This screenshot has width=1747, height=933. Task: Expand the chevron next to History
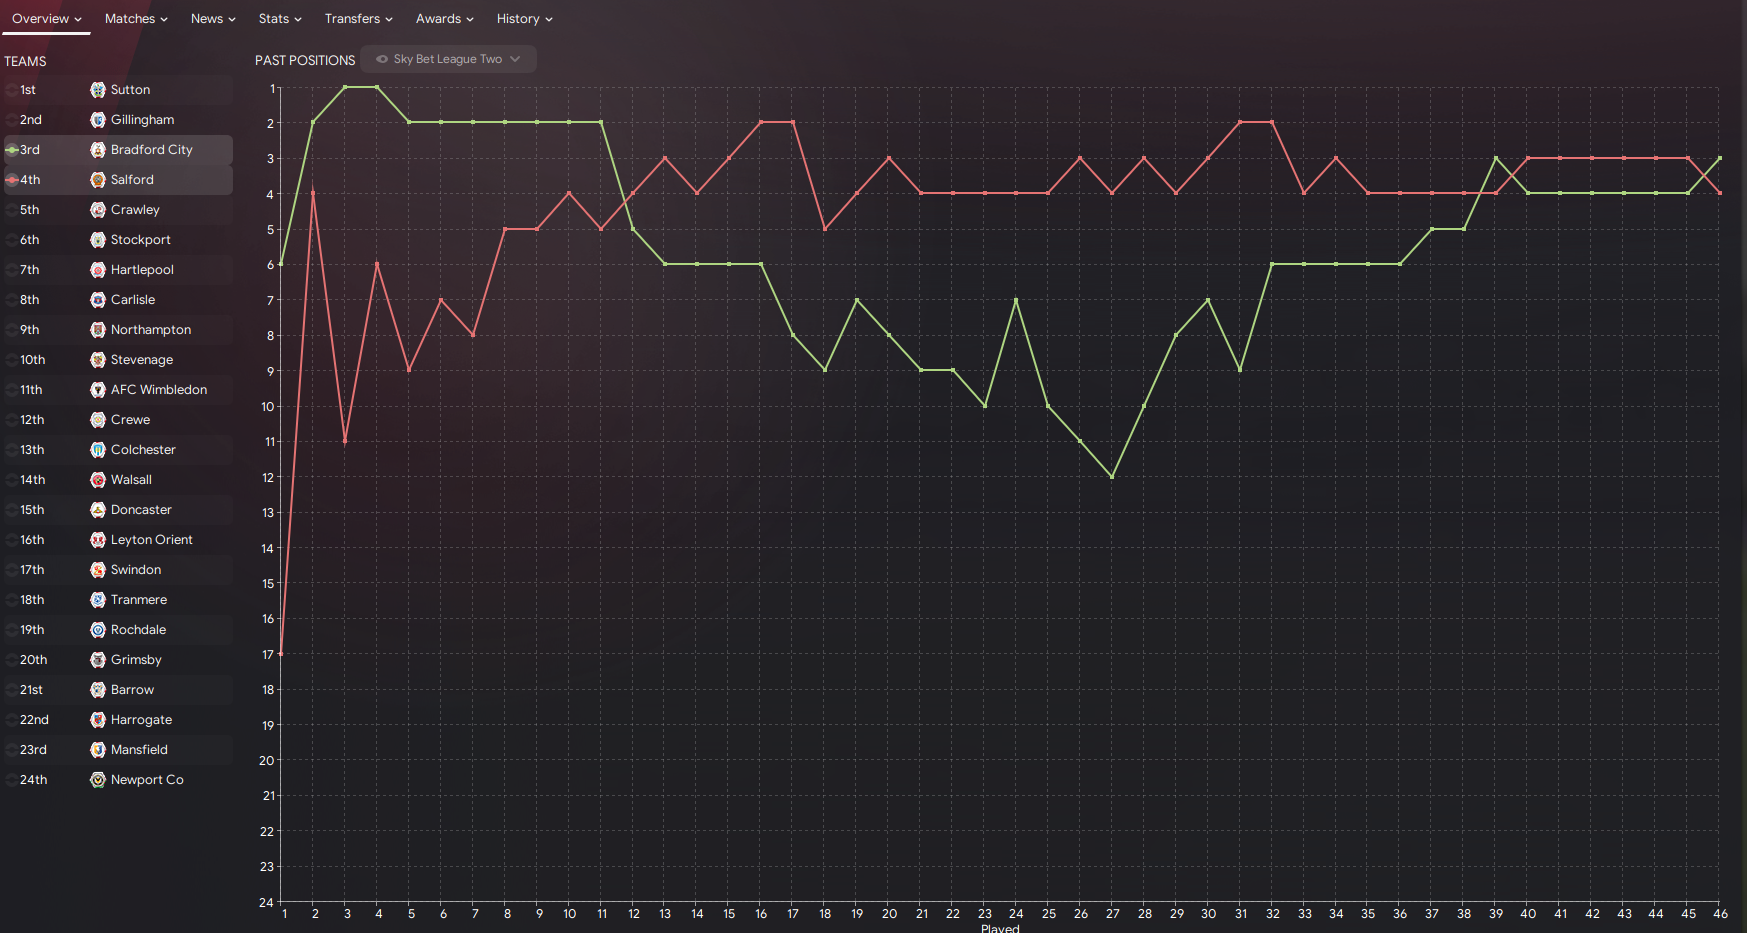pos(549,19)
